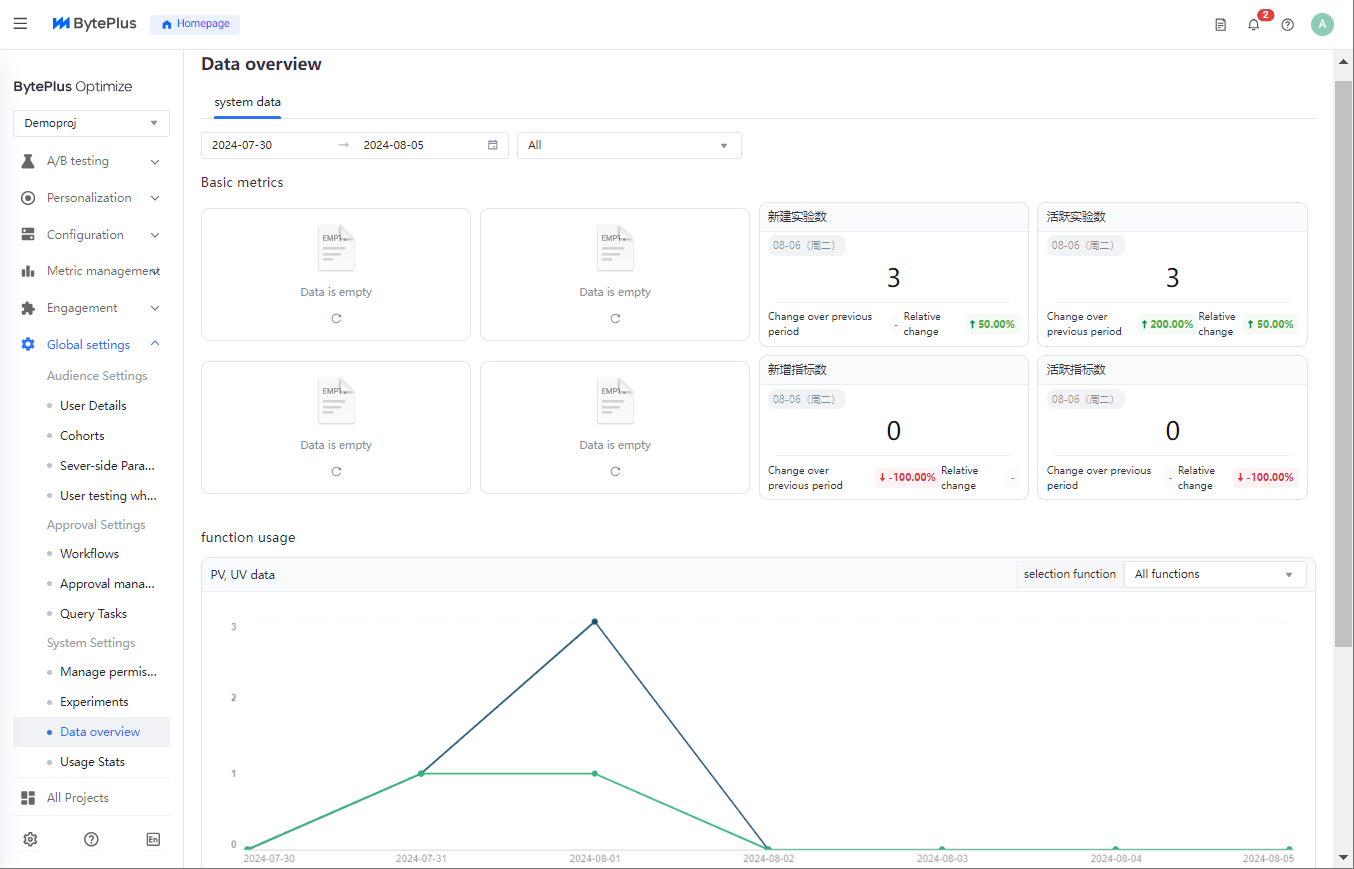Click the BytePlus logo
Screen dimensions: 1354x869
click(x=94, y=24)
